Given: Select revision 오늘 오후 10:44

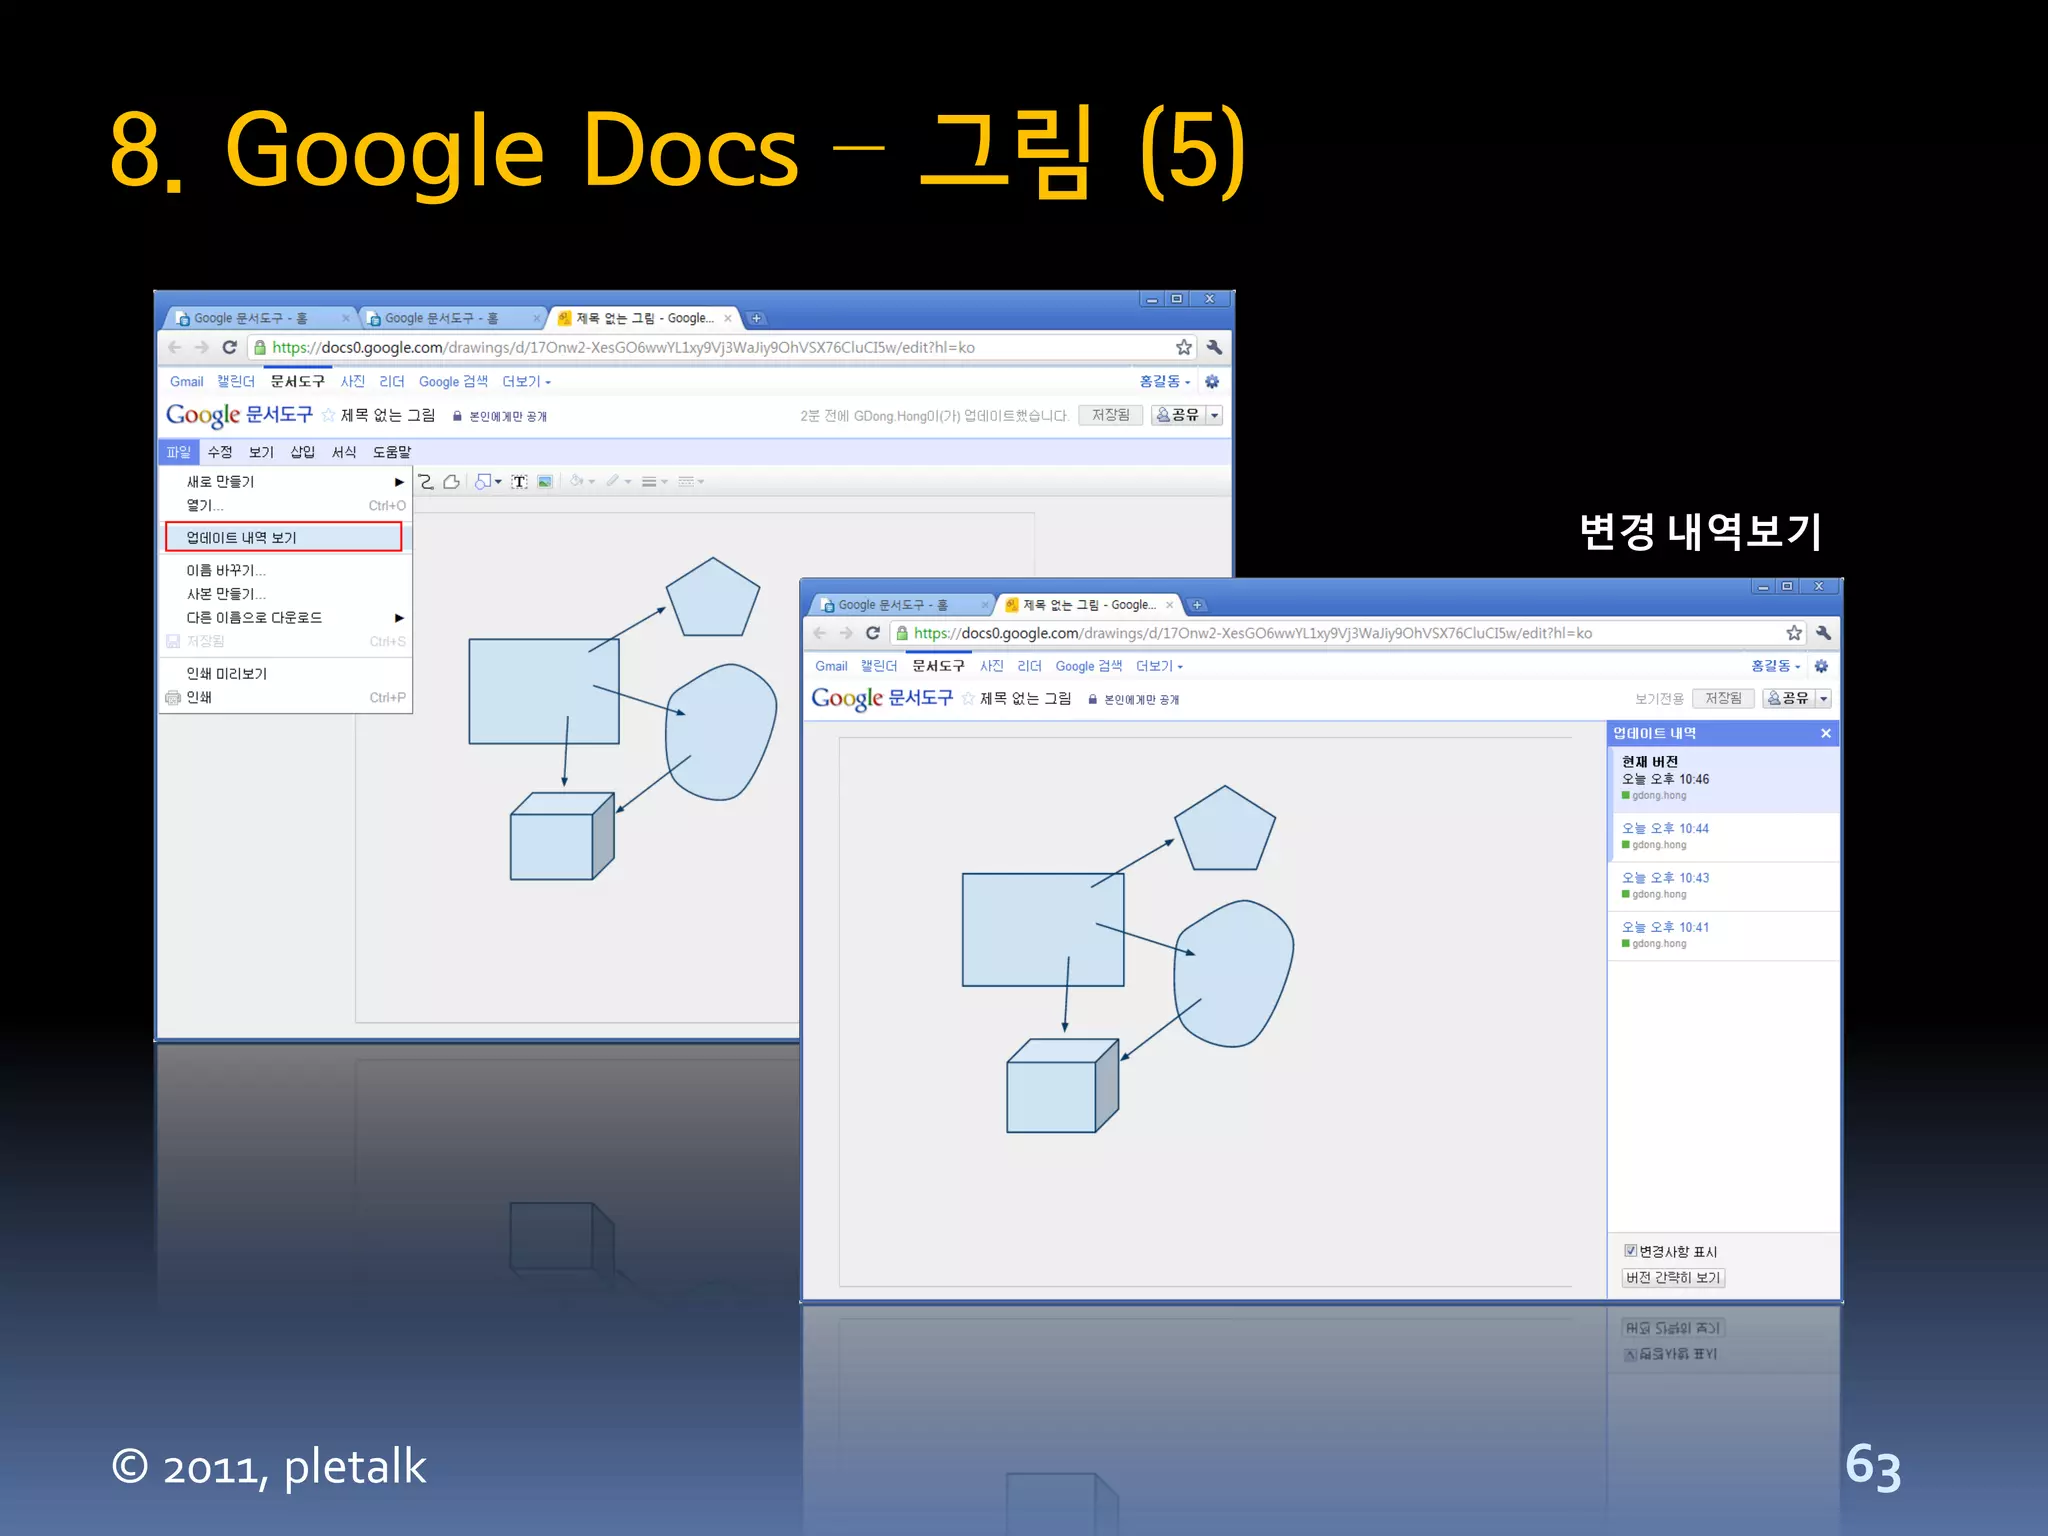Looking at the screenshot, I should [1723, 836].
